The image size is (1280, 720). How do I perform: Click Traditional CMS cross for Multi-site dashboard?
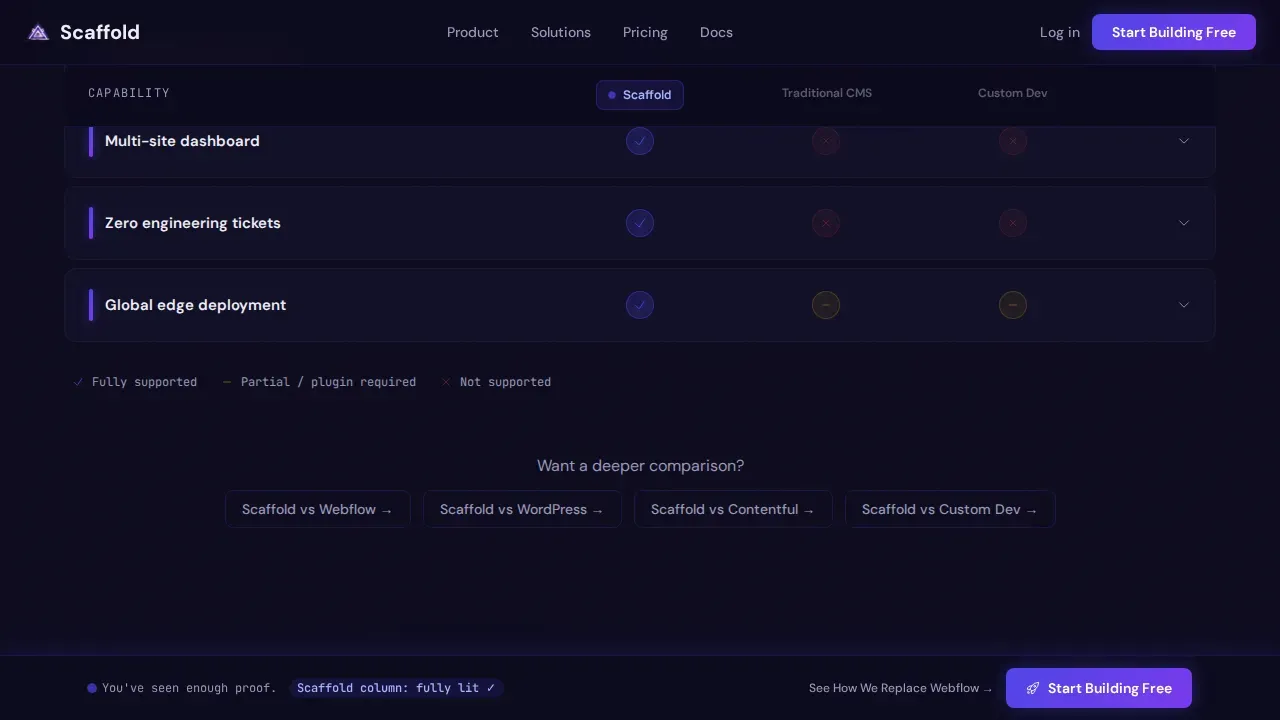[x=826, y=141]
